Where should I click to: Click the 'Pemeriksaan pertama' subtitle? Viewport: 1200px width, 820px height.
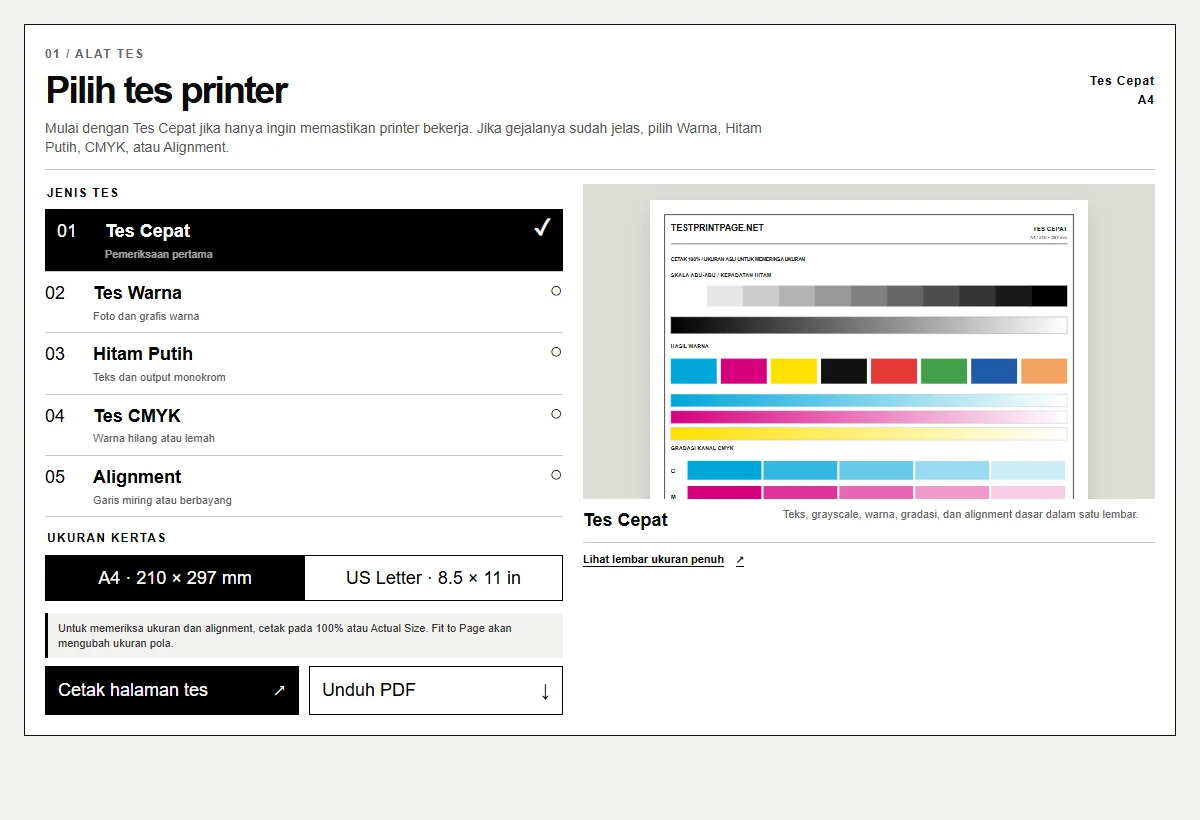coord(158,254)
